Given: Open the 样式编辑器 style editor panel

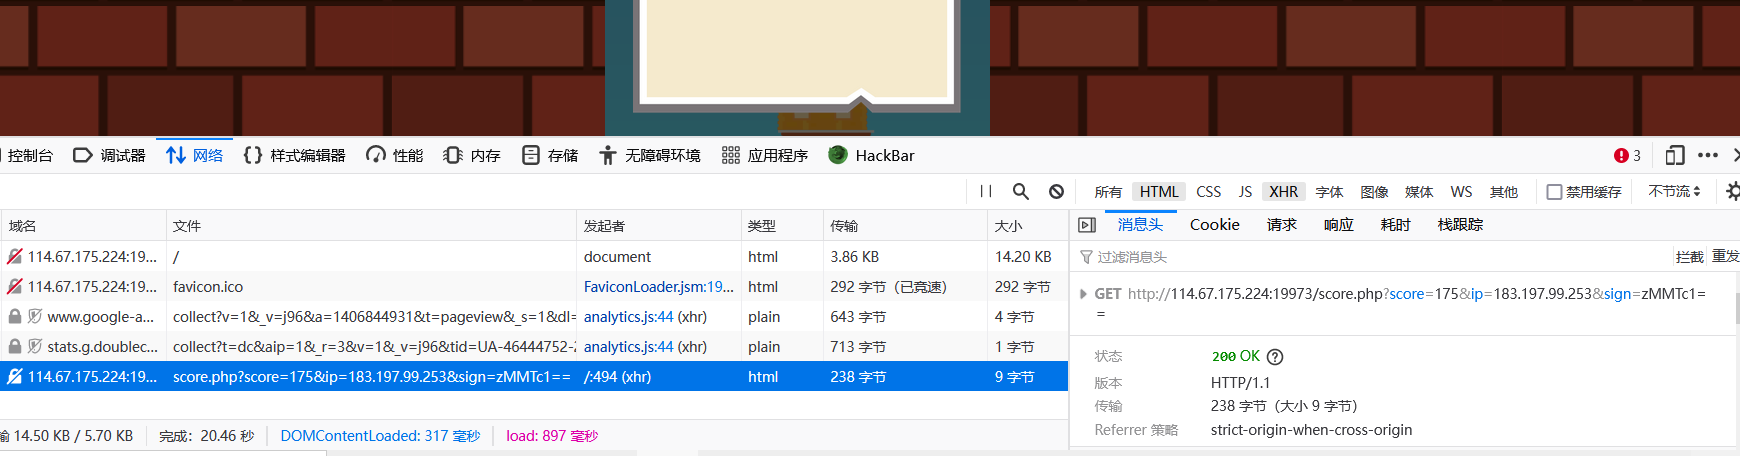Looking at the screenshot, I should coord(295,156).
